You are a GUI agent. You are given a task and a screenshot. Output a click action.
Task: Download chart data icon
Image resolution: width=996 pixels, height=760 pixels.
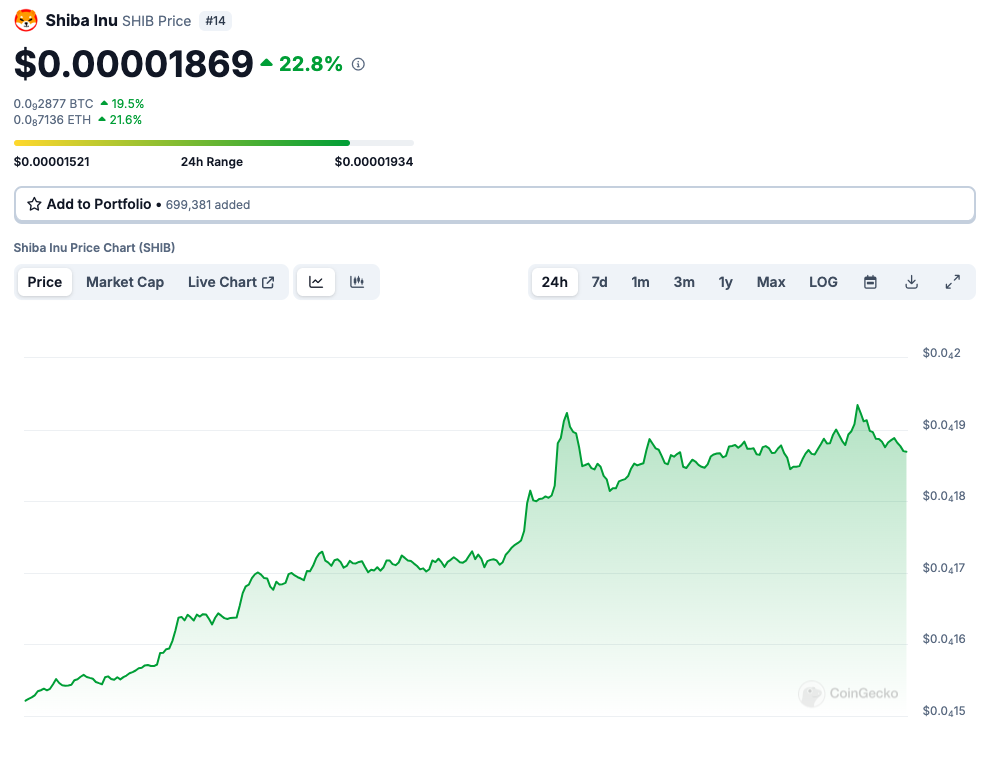(912, 282)
